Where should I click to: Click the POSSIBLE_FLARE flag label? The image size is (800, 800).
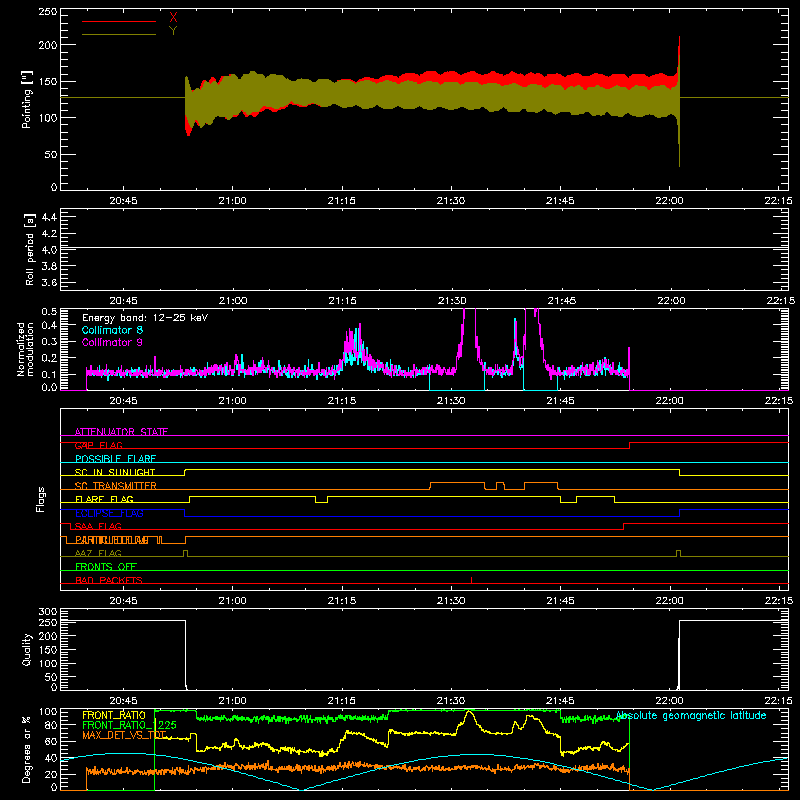[115, 459]
